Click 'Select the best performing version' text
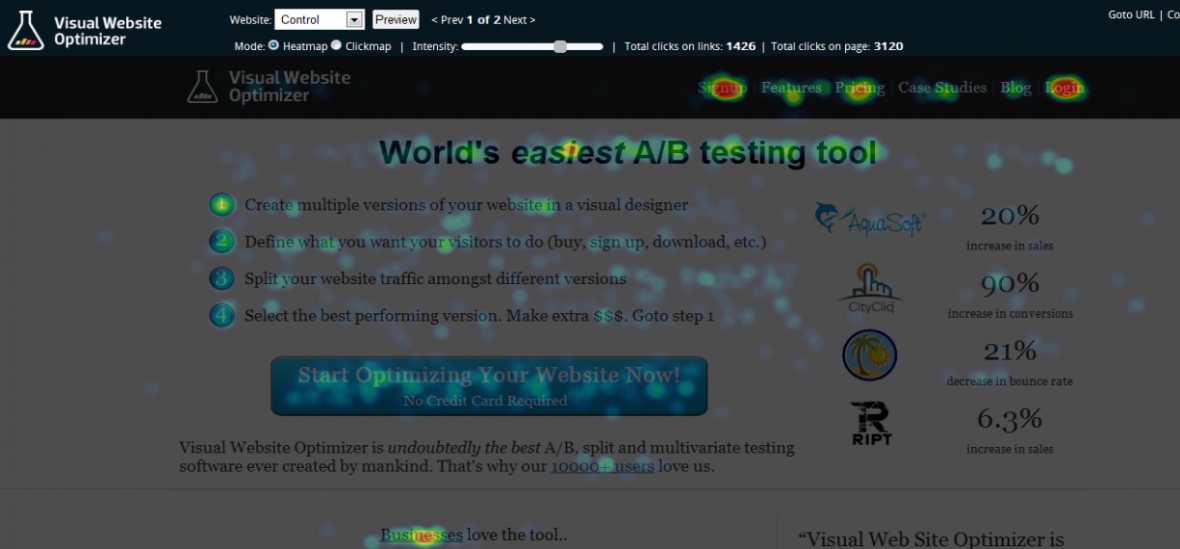The image size is (1180, 549). [x=479, y=316]
